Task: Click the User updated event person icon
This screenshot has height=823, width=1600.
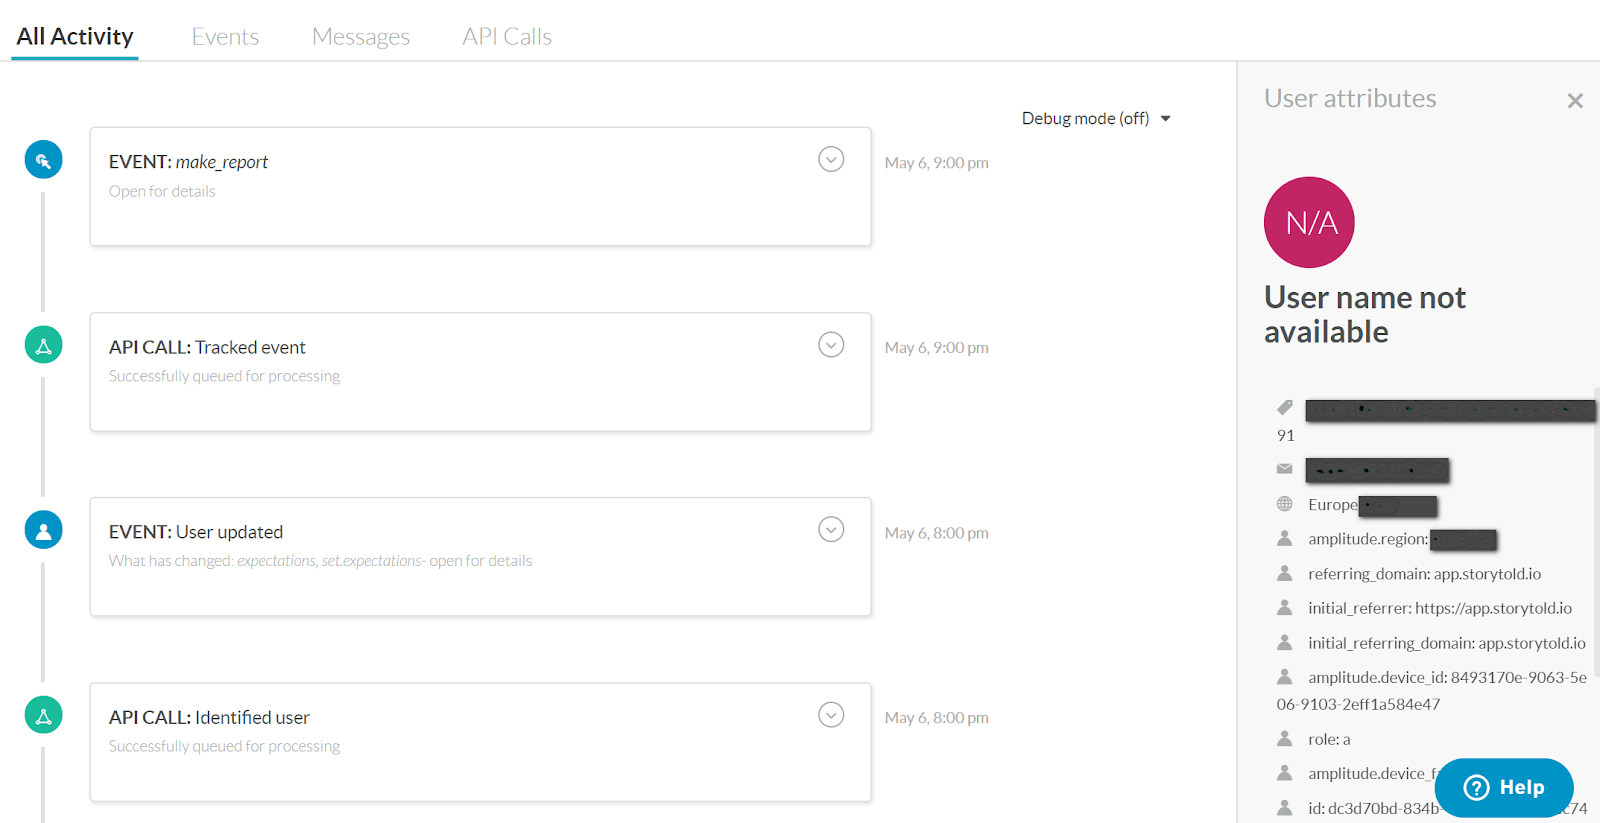Action: click(x=43, y=530)
